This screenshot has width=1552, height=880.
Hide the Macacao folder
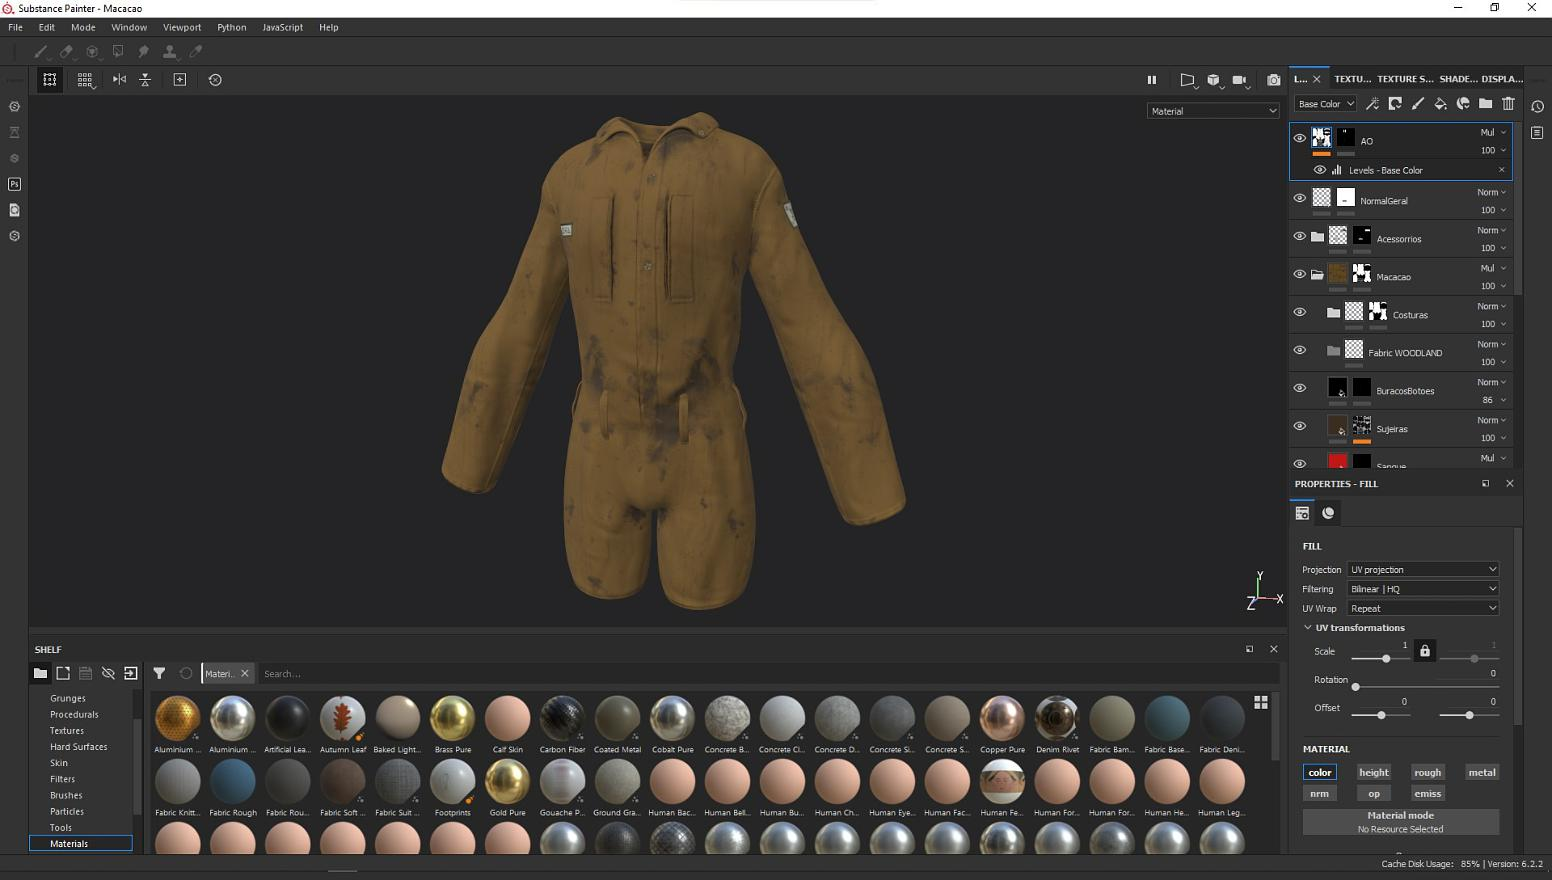(x=1300, y=275)
